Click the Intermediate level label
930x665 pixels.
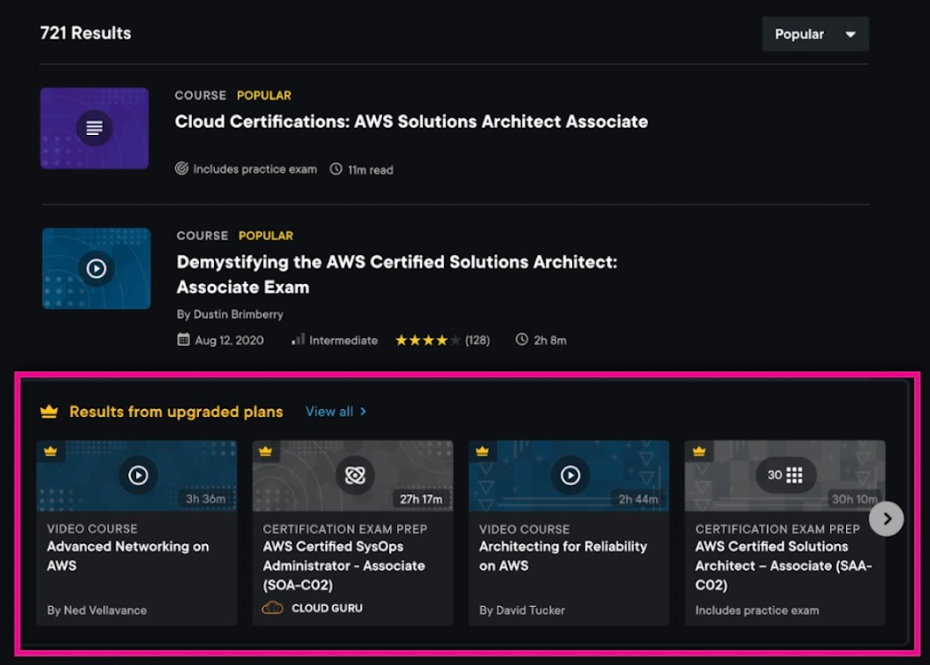[x=343, y=341]
